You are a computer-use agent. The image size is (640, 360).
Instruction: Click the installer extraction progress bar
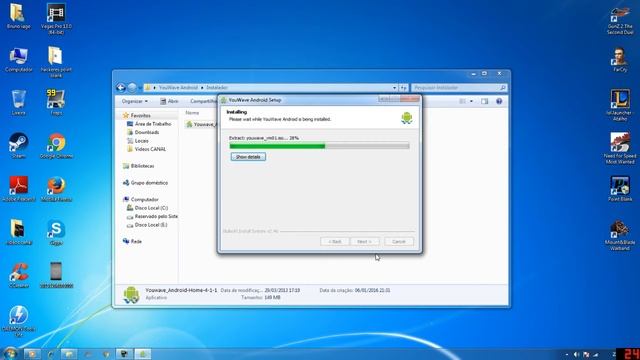[x=319, y=146]
